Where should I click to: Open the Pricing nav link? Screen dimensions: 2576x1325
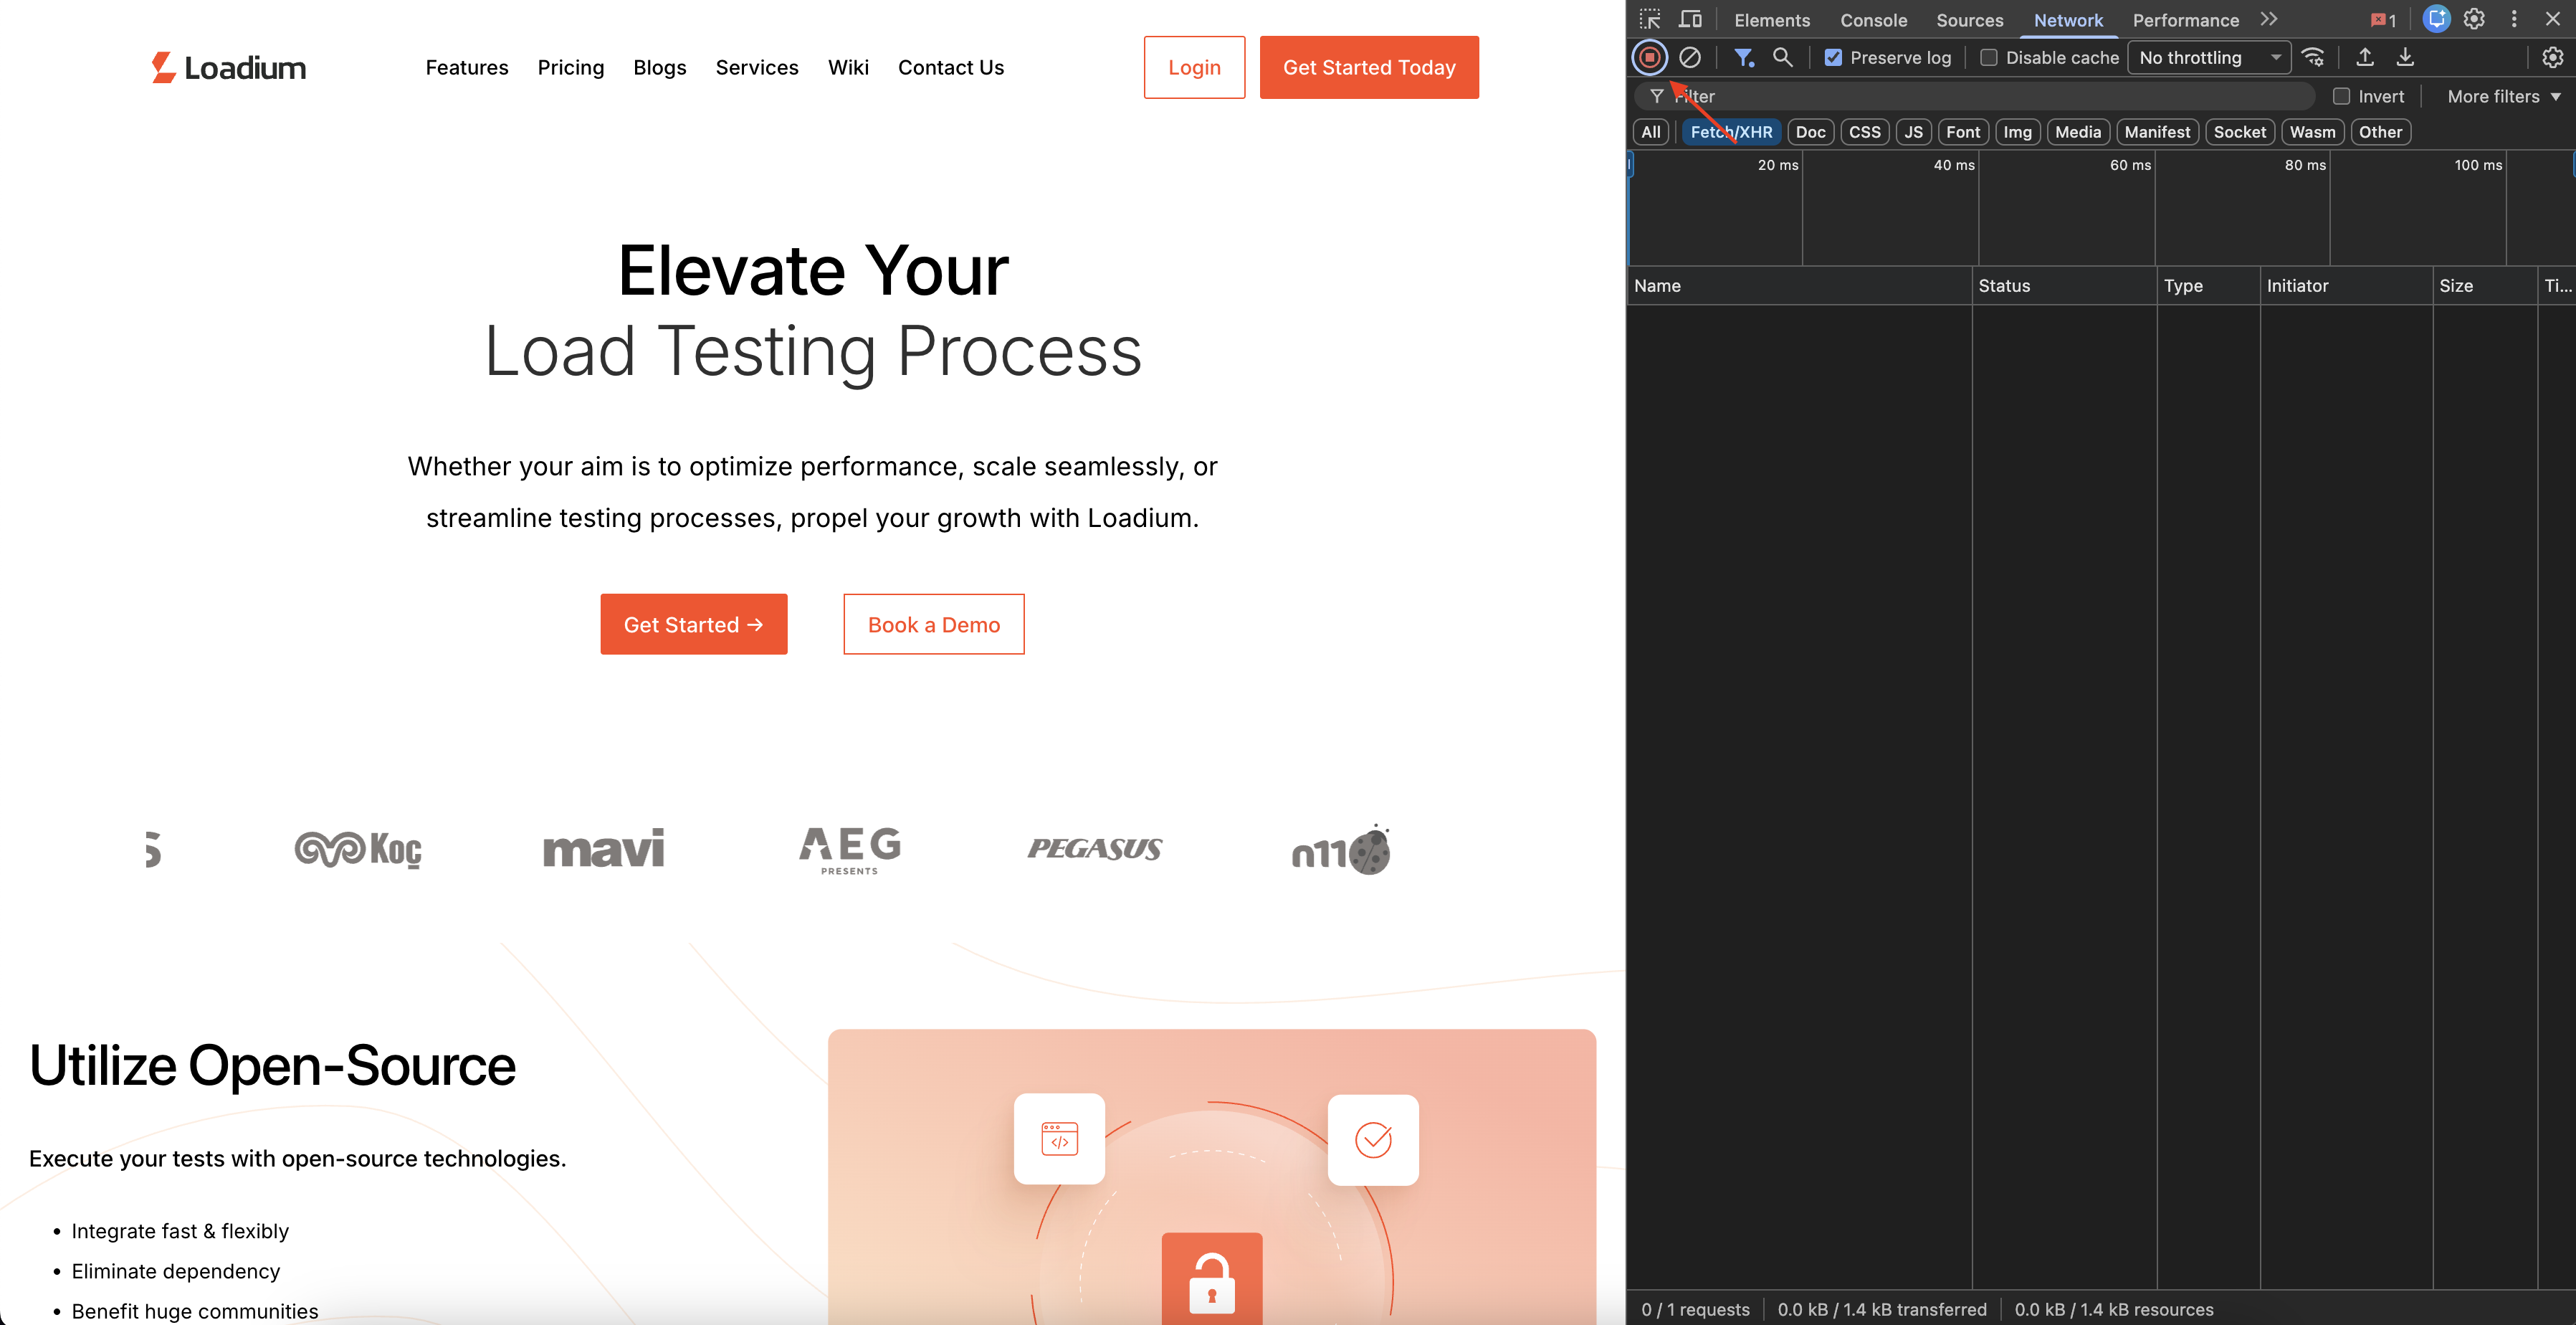(x=570, y=68)
